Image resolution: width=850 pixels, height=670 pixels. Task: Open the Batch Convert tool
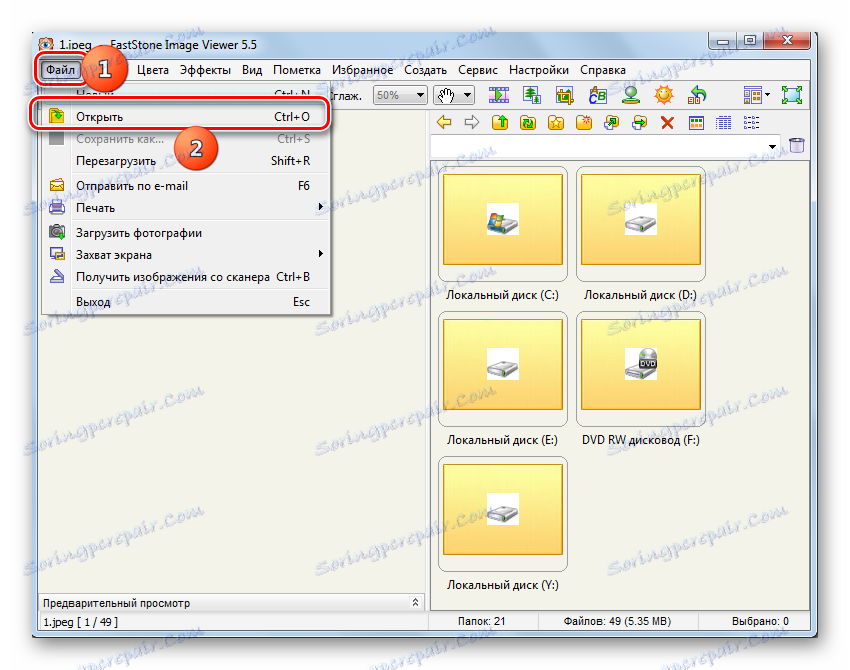(x=530, y=94)
